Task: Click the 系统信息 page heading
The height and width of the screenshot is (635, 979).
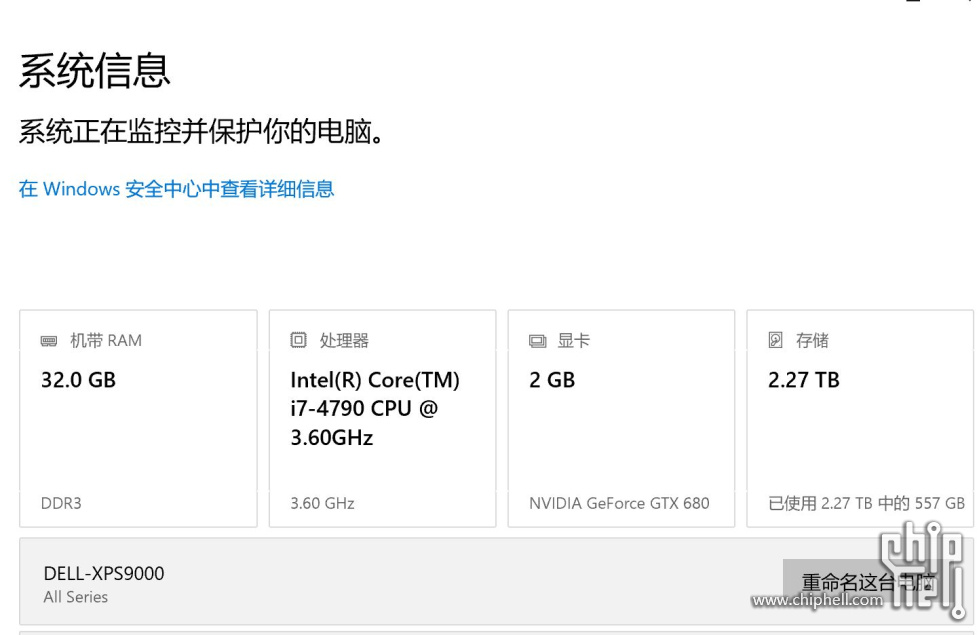Action: click(95, 70)
